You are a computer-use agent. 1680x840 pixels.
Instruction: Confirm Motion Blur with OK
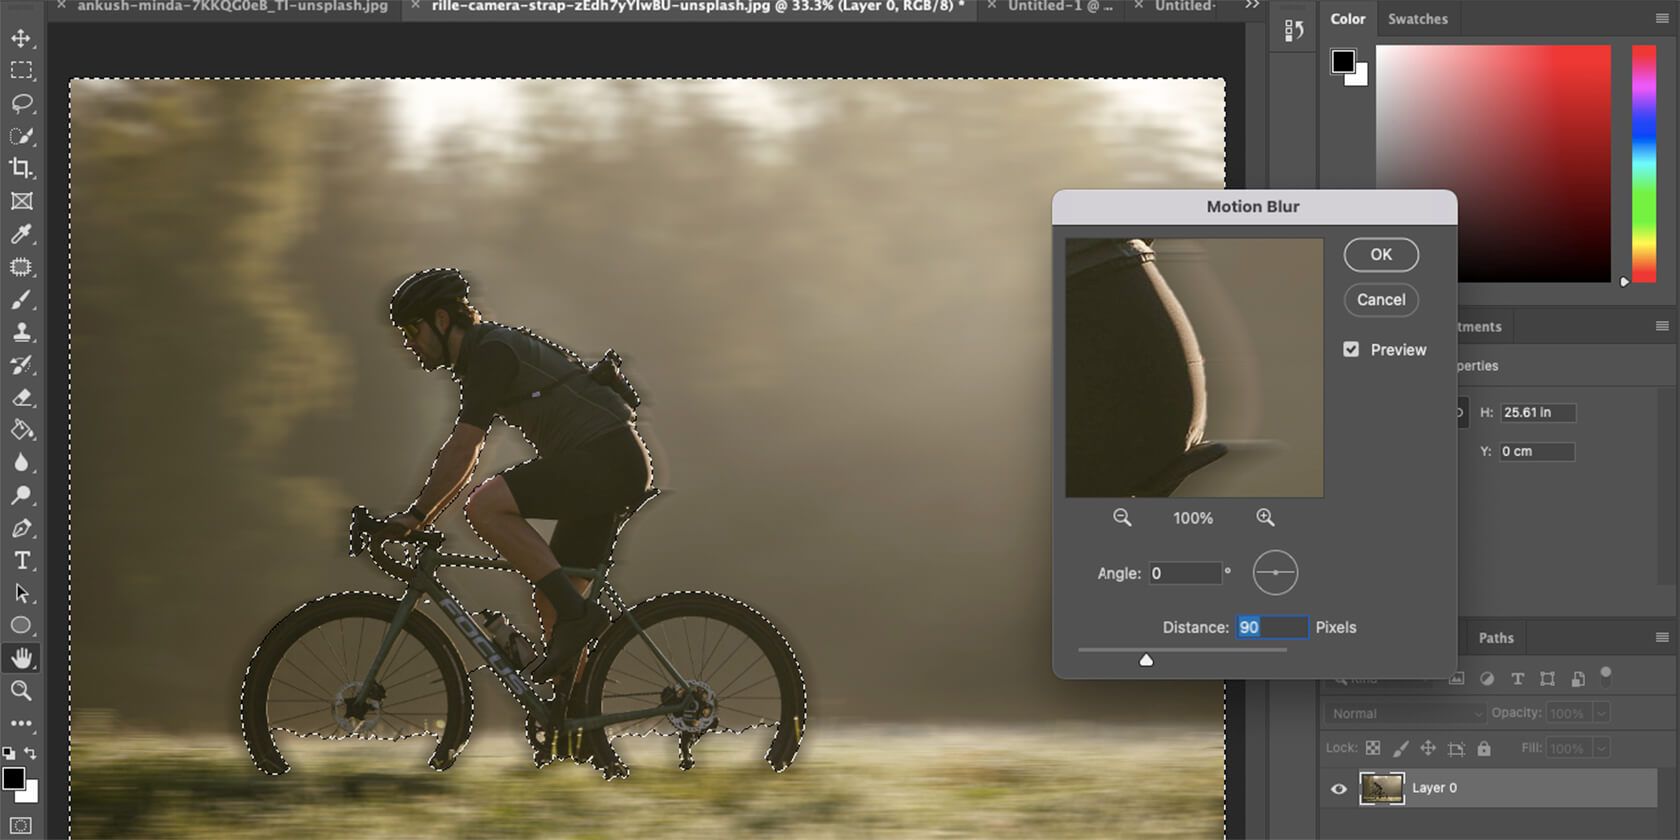point(1380,255)
